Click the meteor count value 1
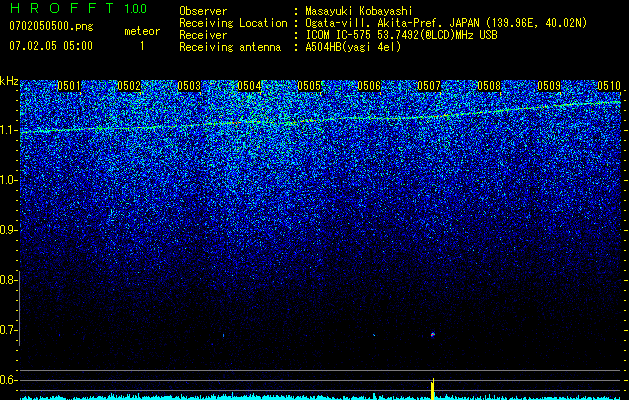This screenshot has width=629, height=400. click(142, 46)
